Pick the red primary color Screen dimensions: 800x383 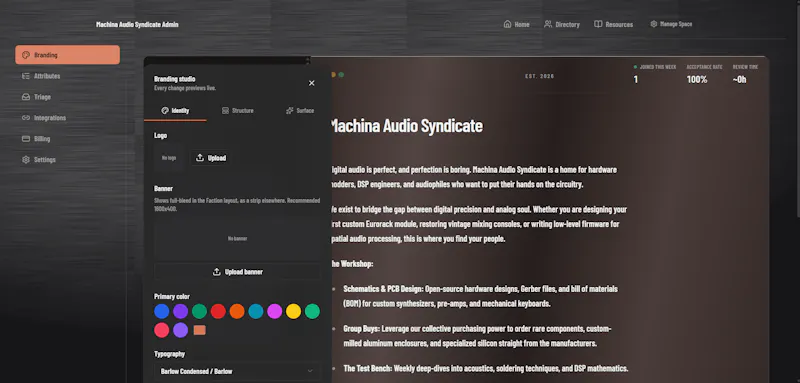click(218, 312)
